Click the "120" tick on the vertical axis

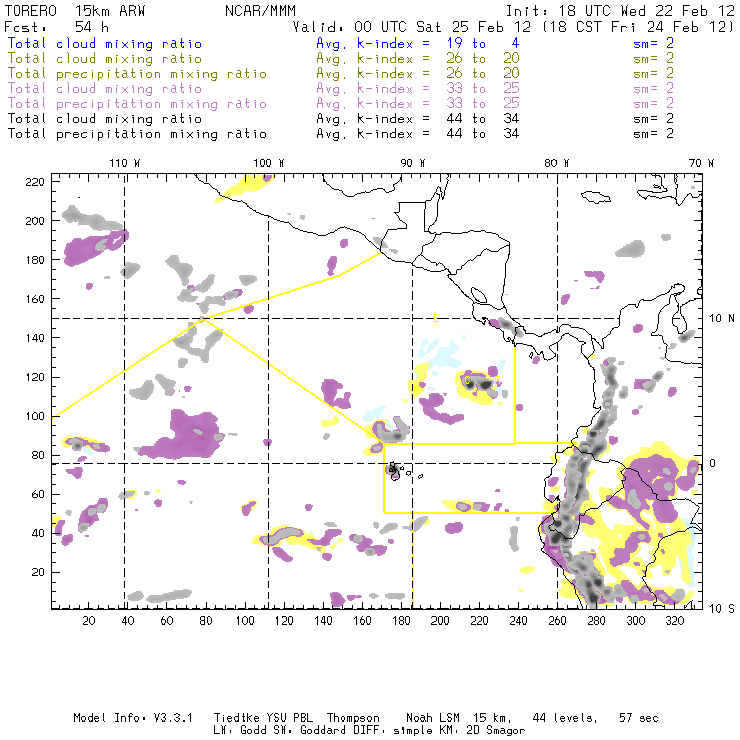[35, 377]
